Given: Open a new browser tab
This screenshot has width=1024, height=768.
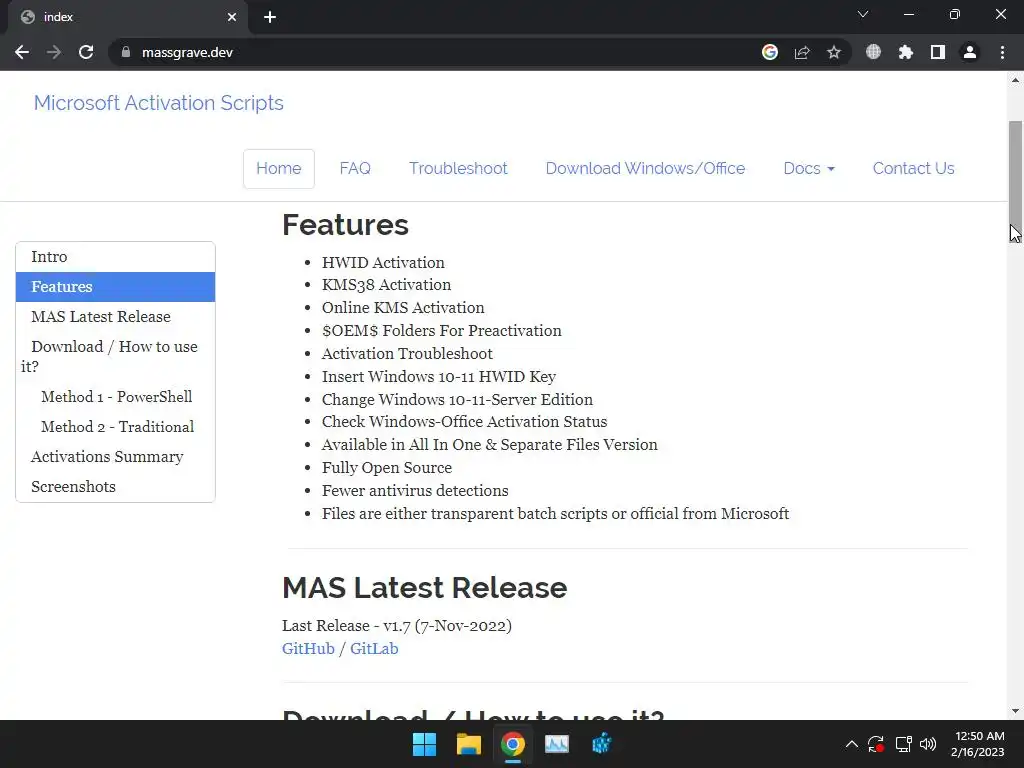Looking at the screenshot, I should click(270, 17).
